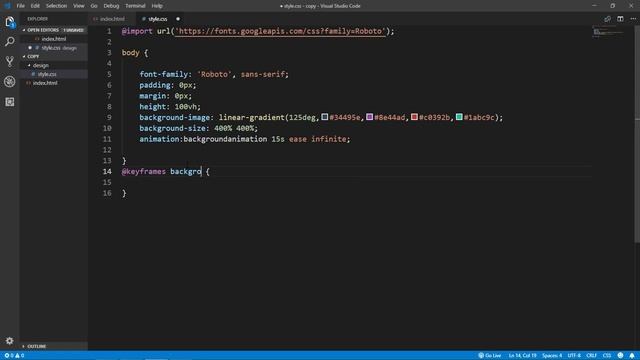Image resolution: width=640 pixels, height=360 pixels.
Task: Click the UTF-8 encoding selector
Action: 574,356
